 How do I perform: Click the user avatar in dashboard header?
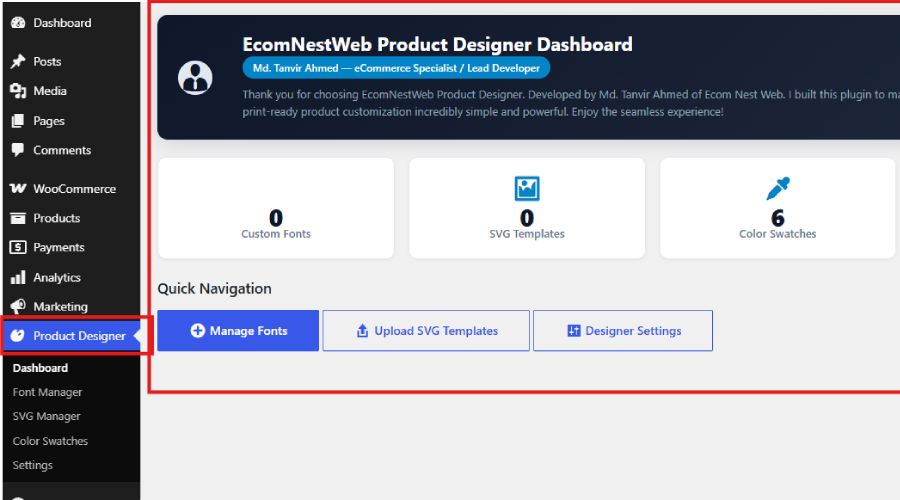tap(195, 77)
